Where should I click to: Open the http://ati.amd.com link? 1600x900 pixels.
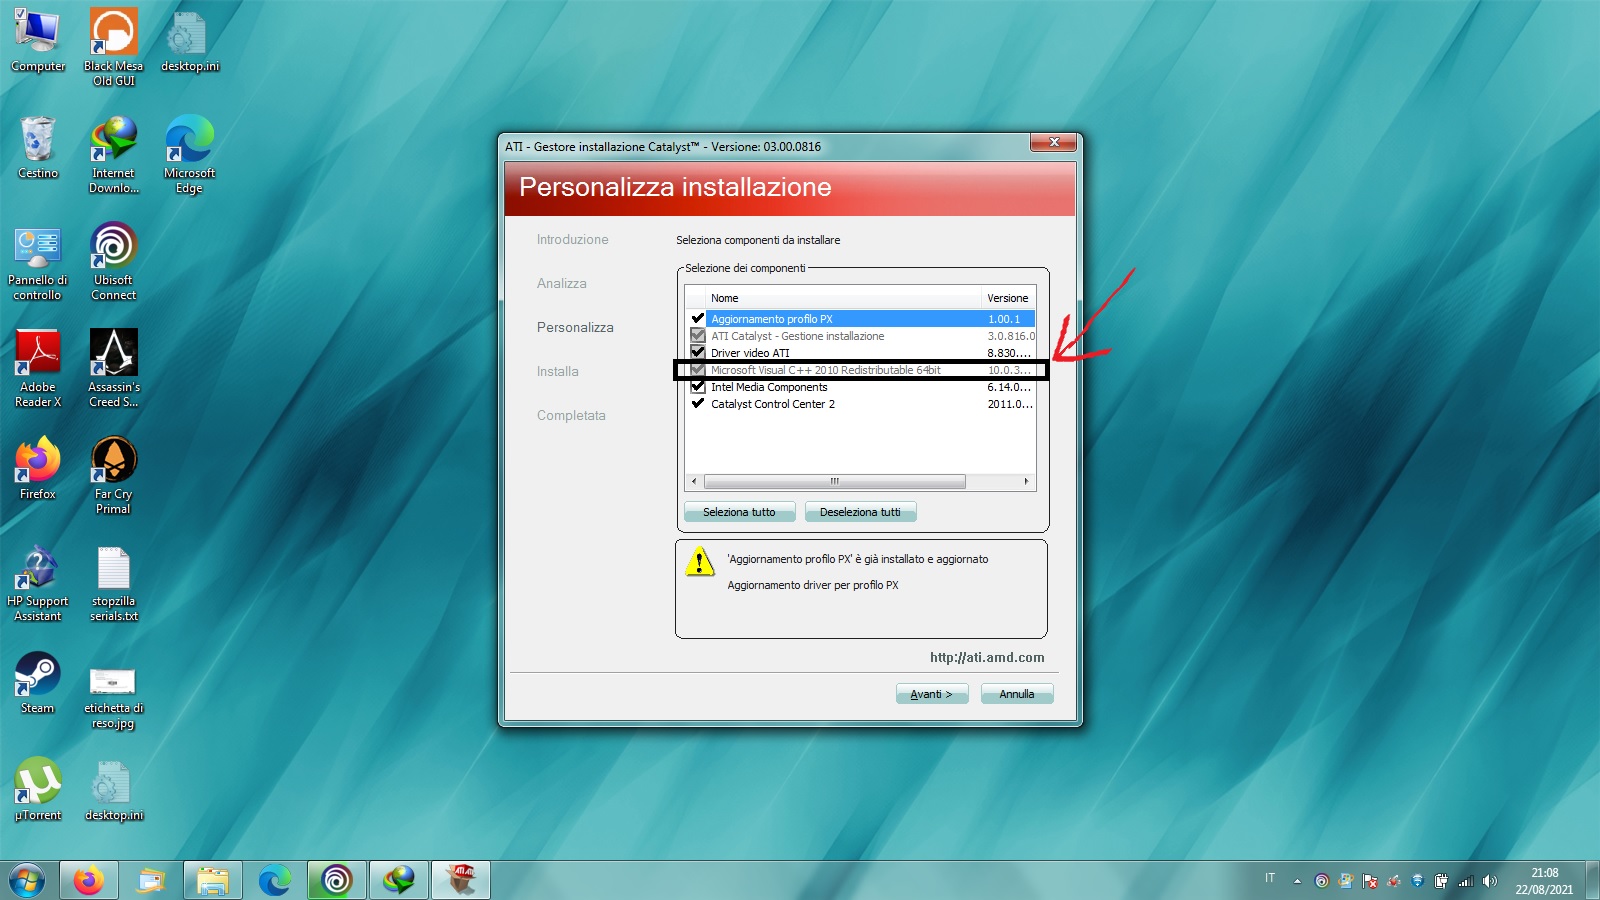pos(986,657)
